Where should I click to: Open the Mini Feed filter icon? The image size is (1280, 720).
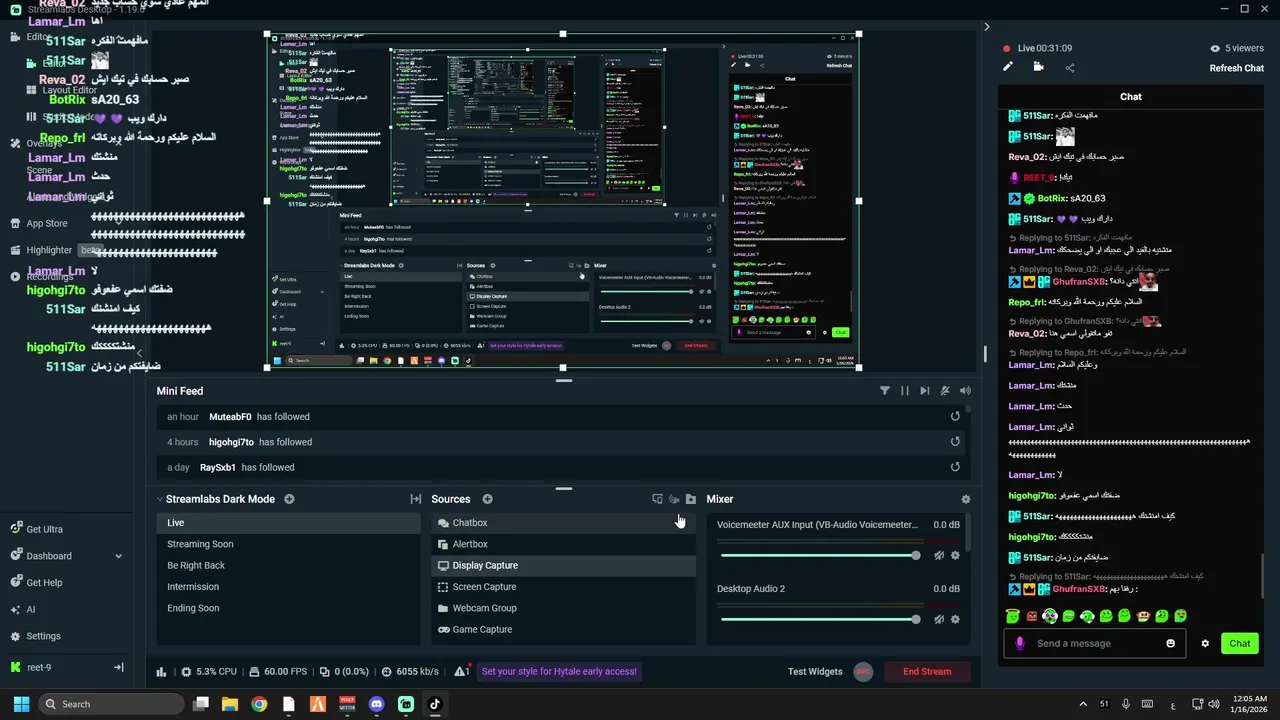[x=885, y=391]
